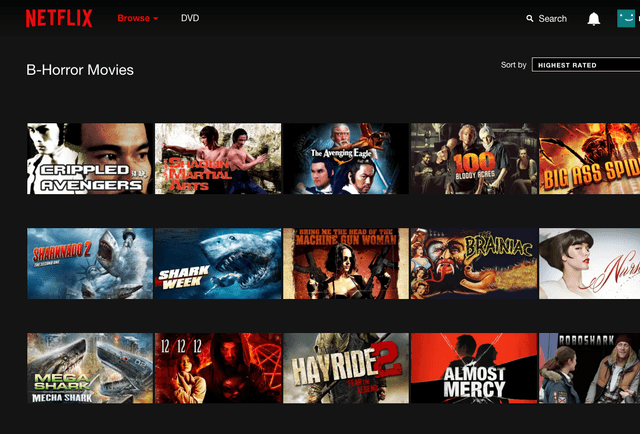The width and height of the screenshot is (640, 434).
Task: Click the Netflix logo
Action: (59, 18)
